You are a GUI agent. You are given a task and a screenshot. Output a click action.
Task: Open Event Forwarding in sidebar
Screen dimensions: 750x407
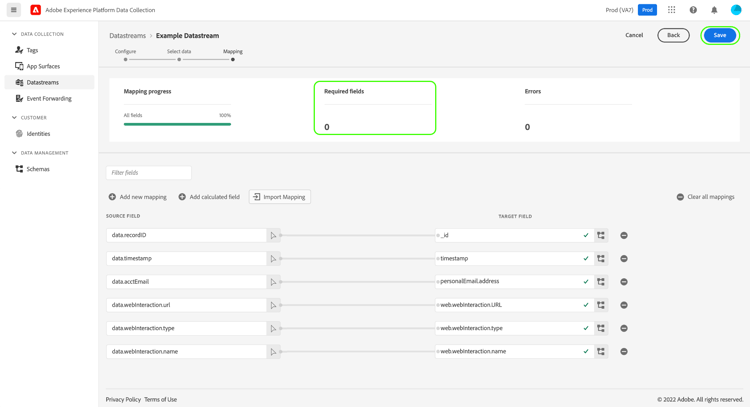click(x=49, y=99)
